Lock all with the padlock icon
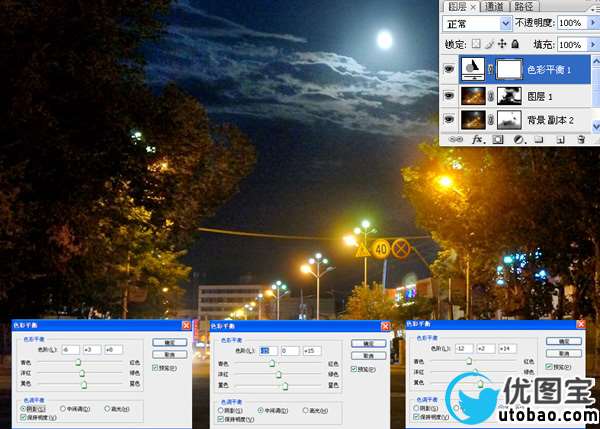 point(515,44)
